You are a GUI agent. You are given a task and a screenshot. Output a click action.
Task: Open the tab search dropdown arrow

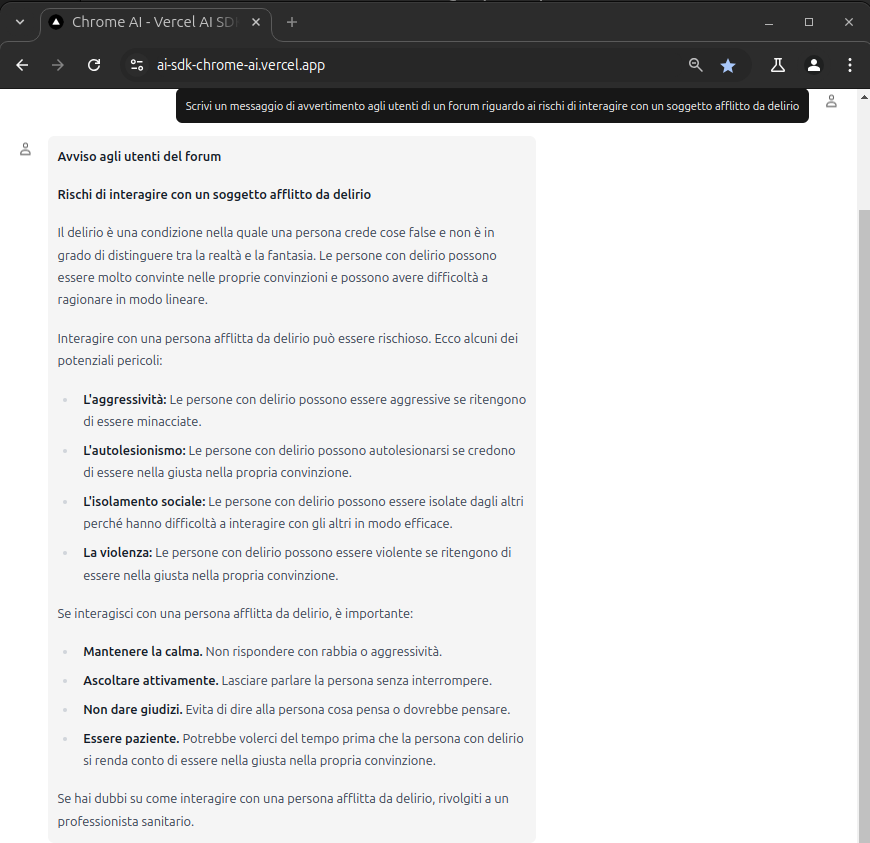pyautogui.click(x=20, y=22)
